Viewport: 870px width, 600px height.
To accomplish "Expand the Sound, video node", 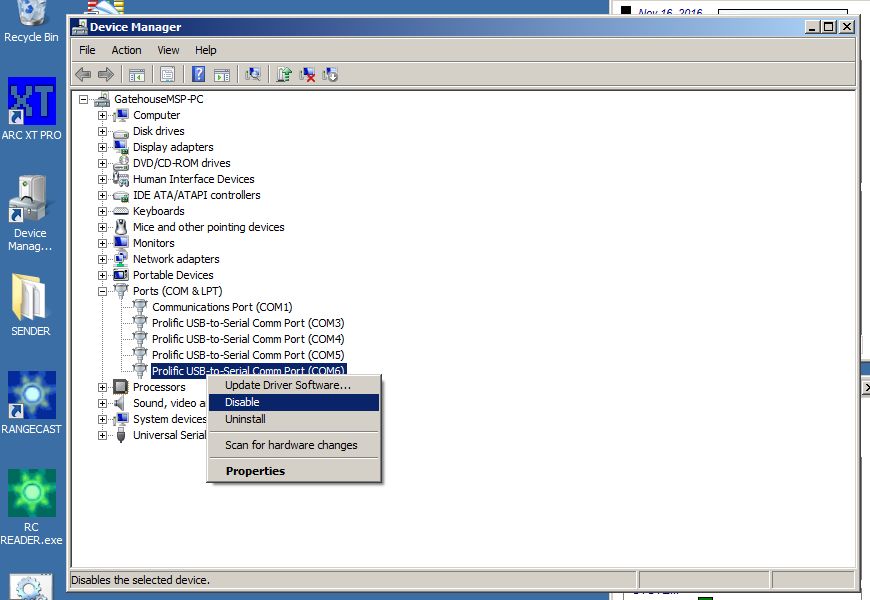I will coord(102,404).
